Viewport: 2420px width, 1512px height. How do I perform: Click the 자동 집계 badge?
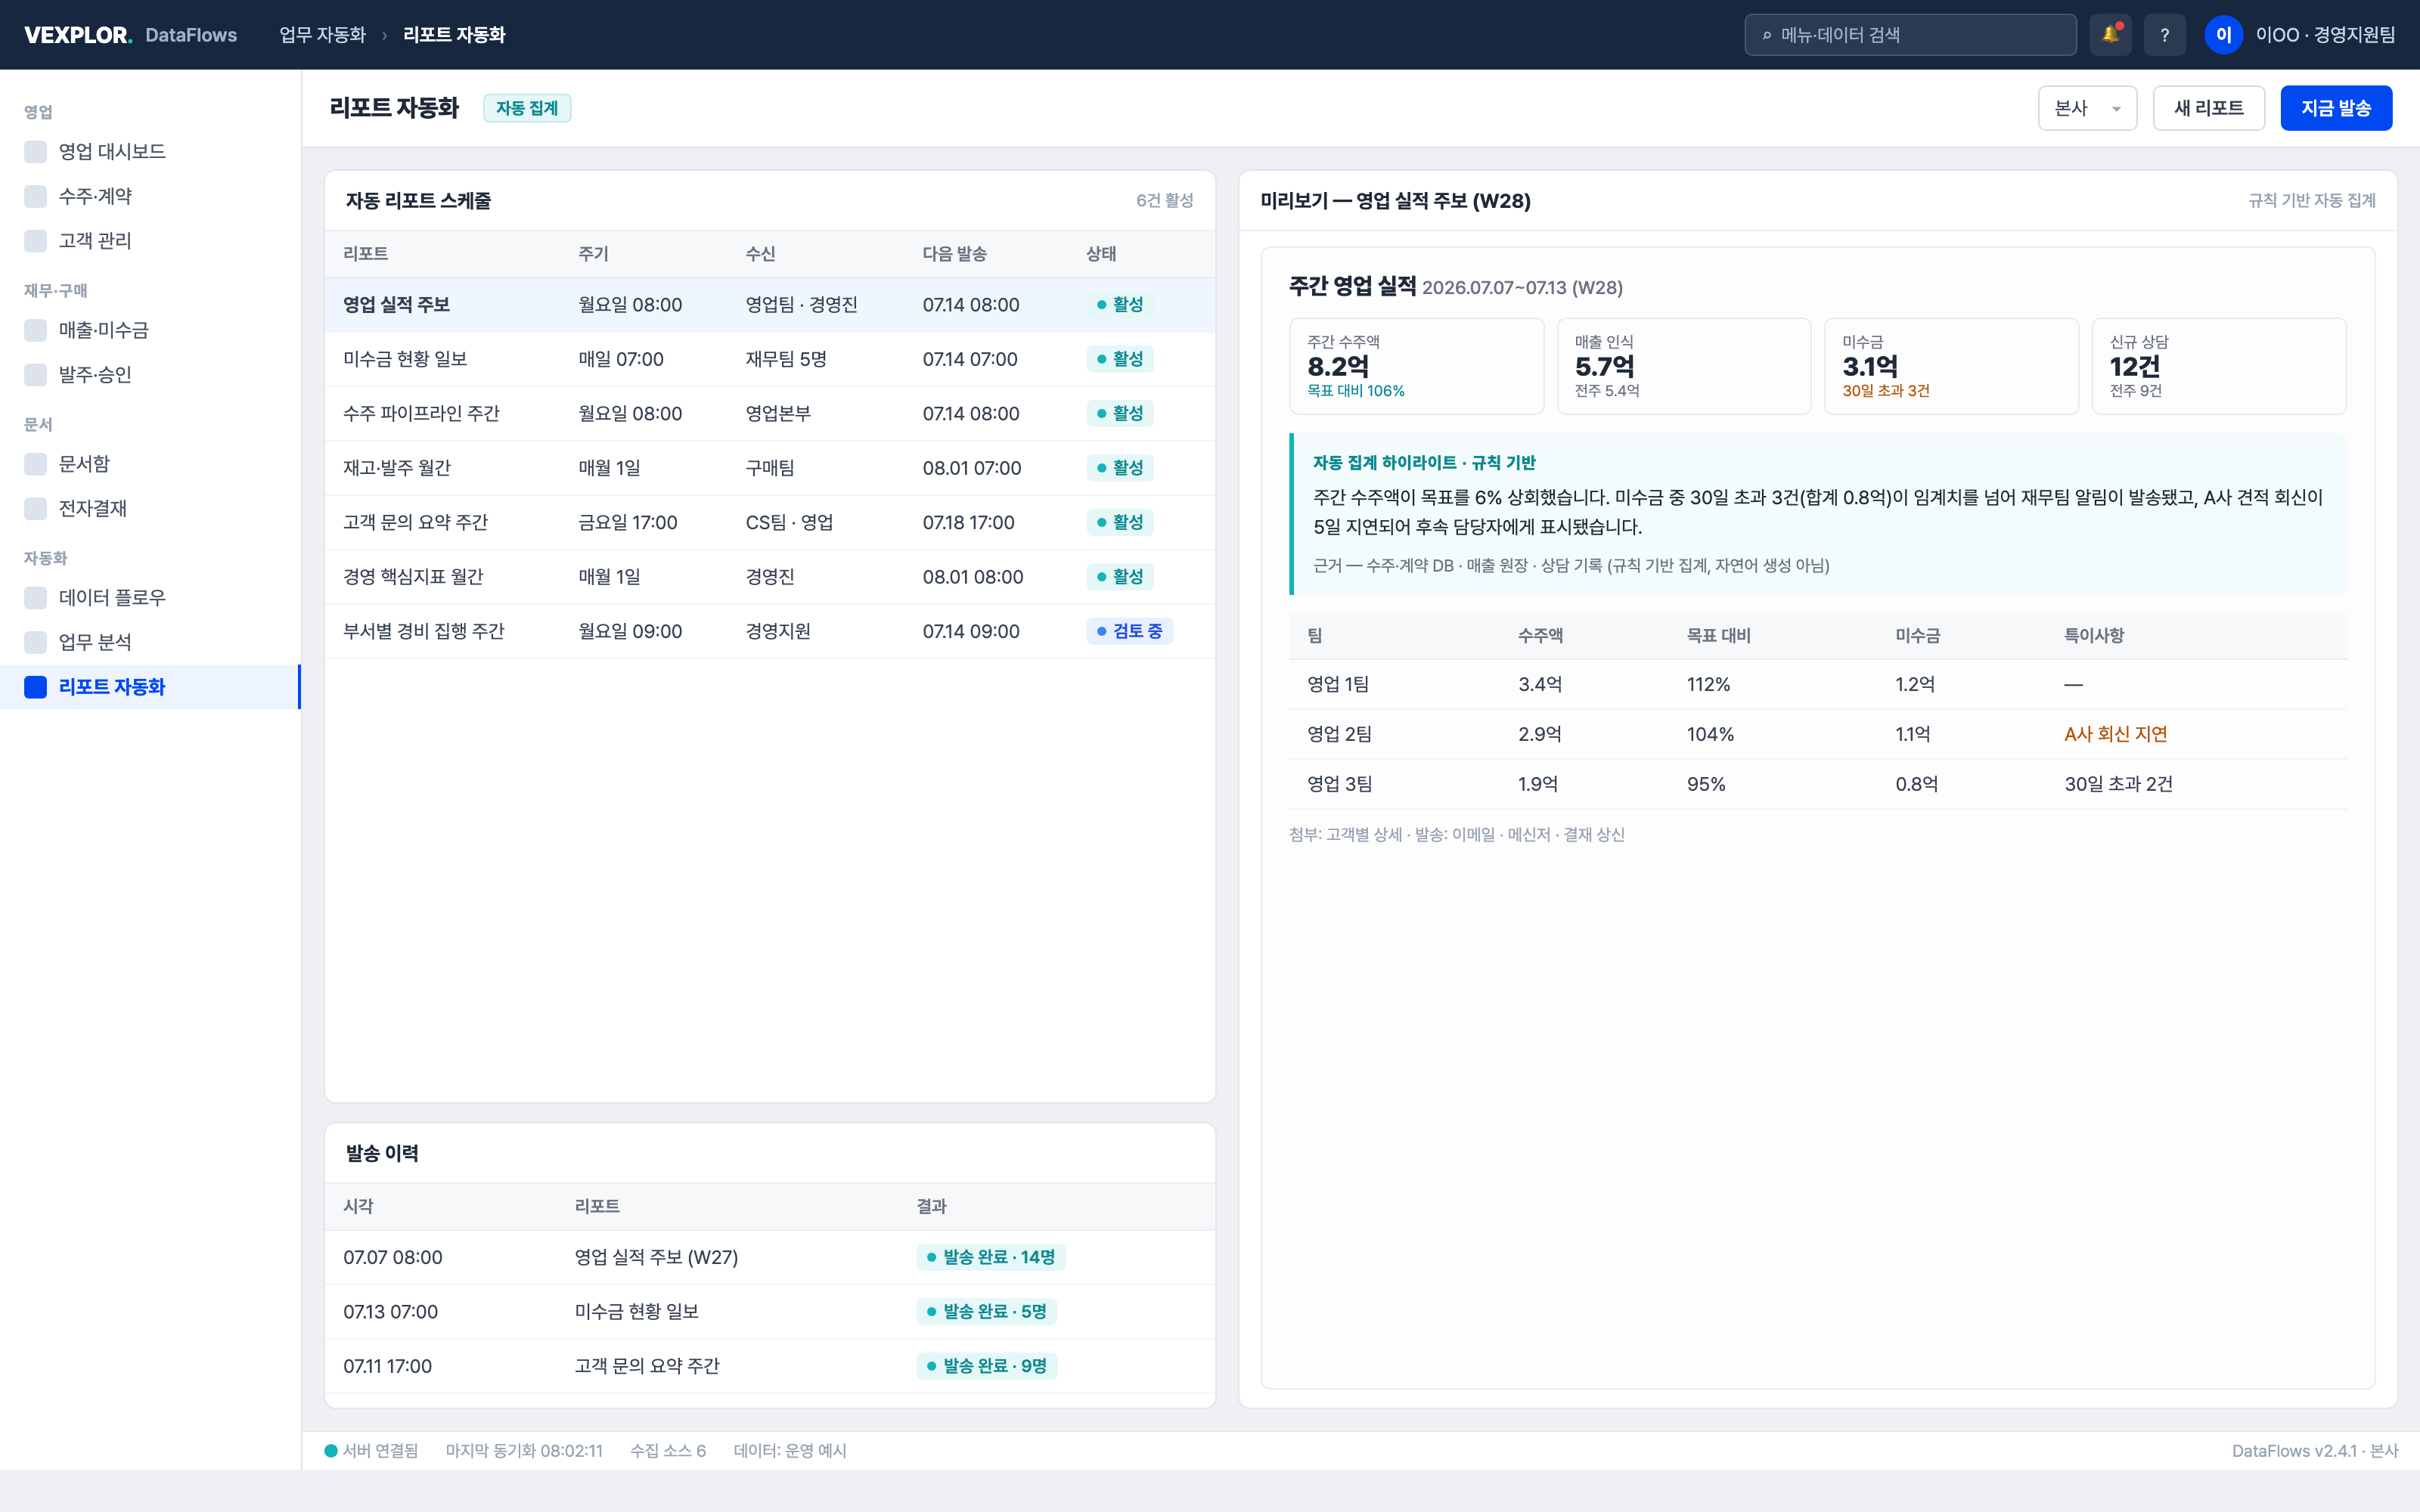coord(527,108)
